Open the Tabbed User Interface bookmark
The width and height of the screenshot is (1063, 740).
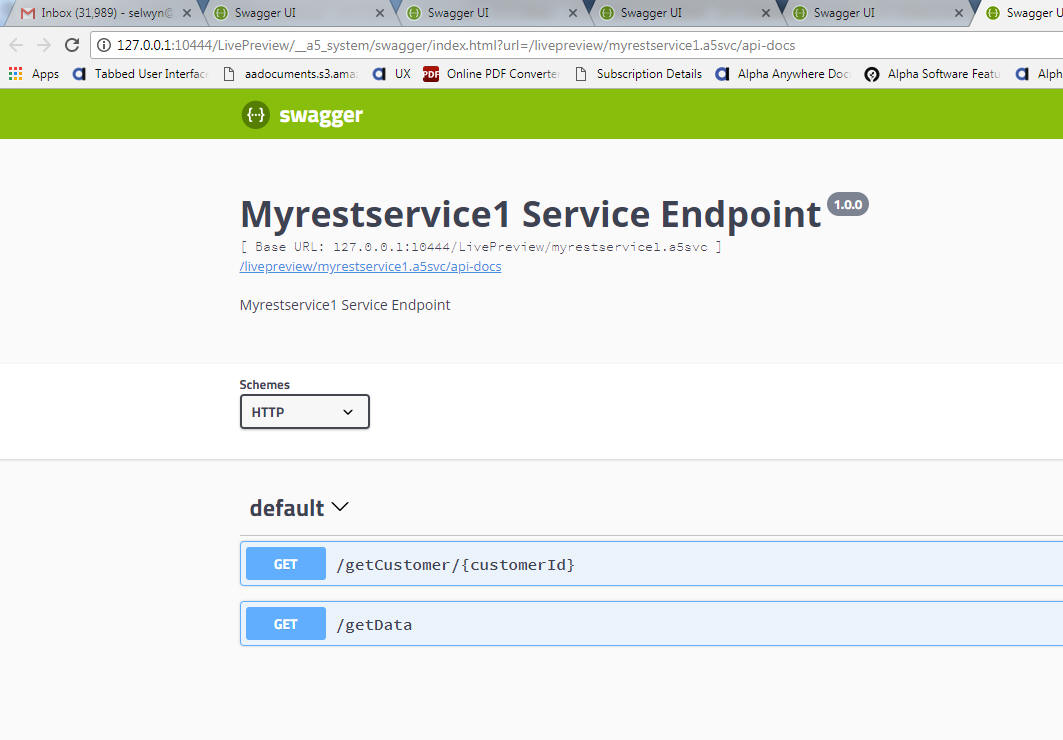pyautogui.click(x=140, y=74)
